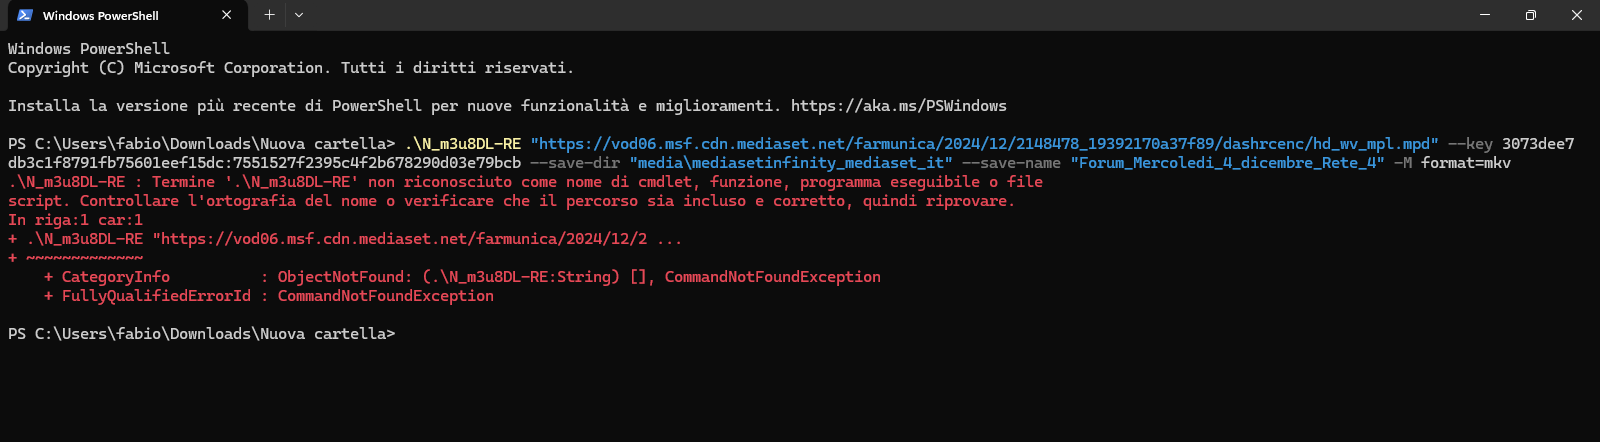
Task: Expand the new tab profile dropdown chevron
Action: [299, 15]
